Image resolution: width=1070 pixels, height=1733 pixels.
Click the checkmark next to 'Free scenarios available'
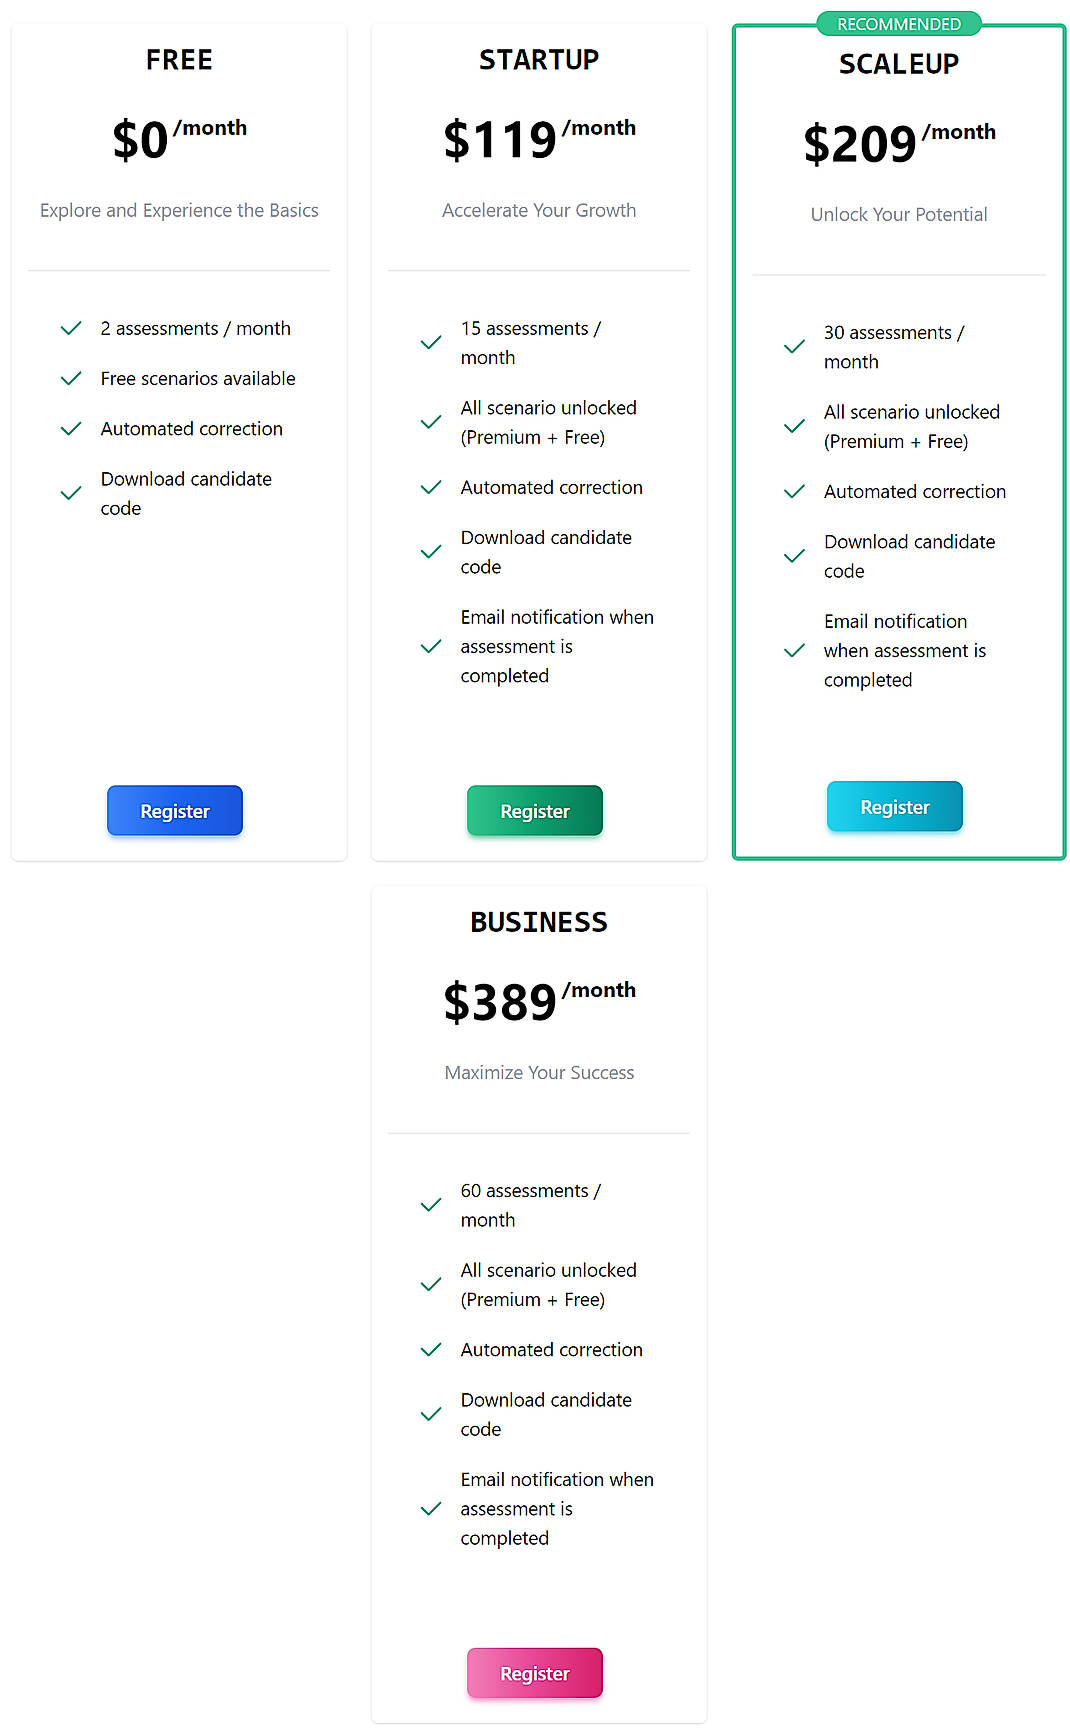point(70,378)
